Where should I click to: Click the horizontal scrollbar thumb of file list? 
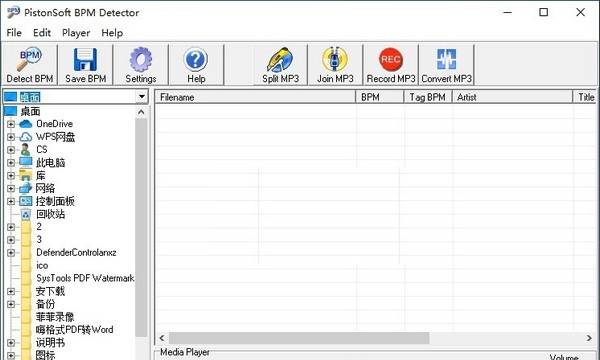point(299,338)
